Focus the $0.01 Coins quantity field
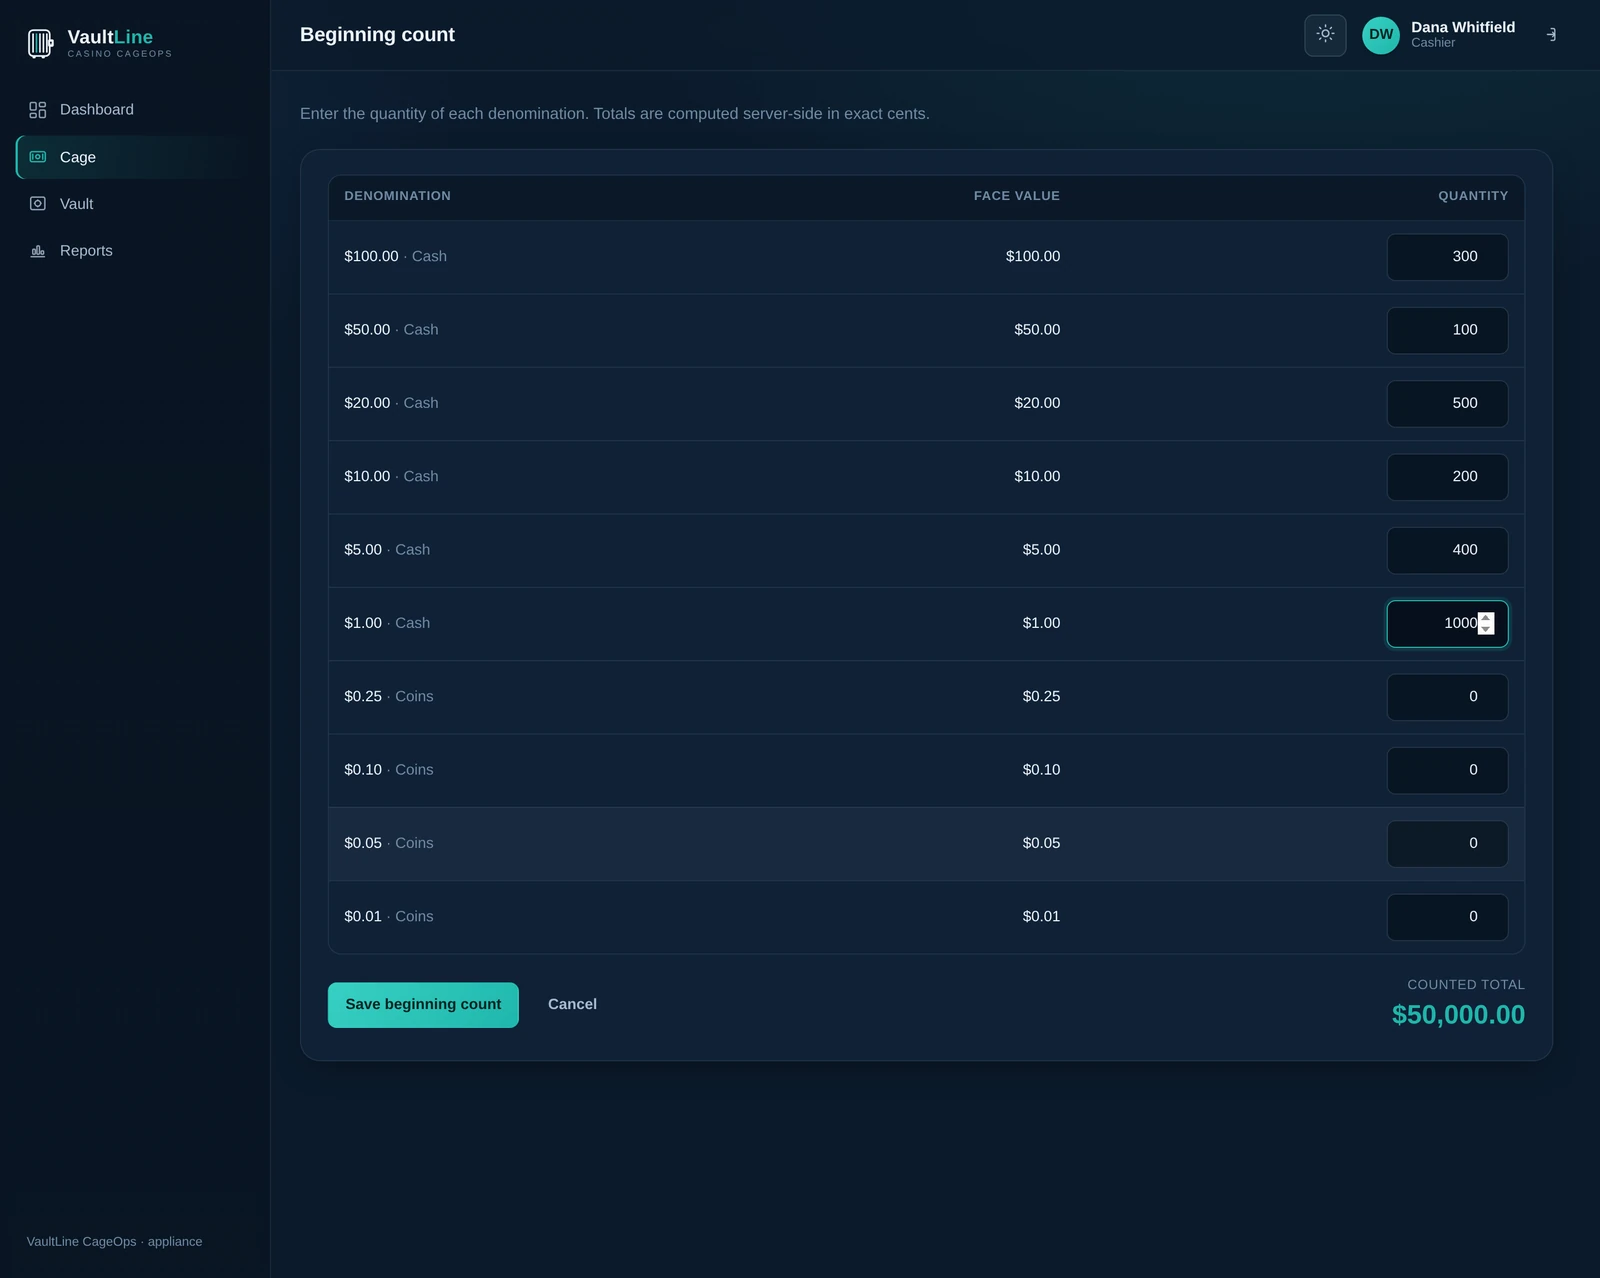The height and width of the screenshot is (1278, 1600). (x=1447, y=917)
